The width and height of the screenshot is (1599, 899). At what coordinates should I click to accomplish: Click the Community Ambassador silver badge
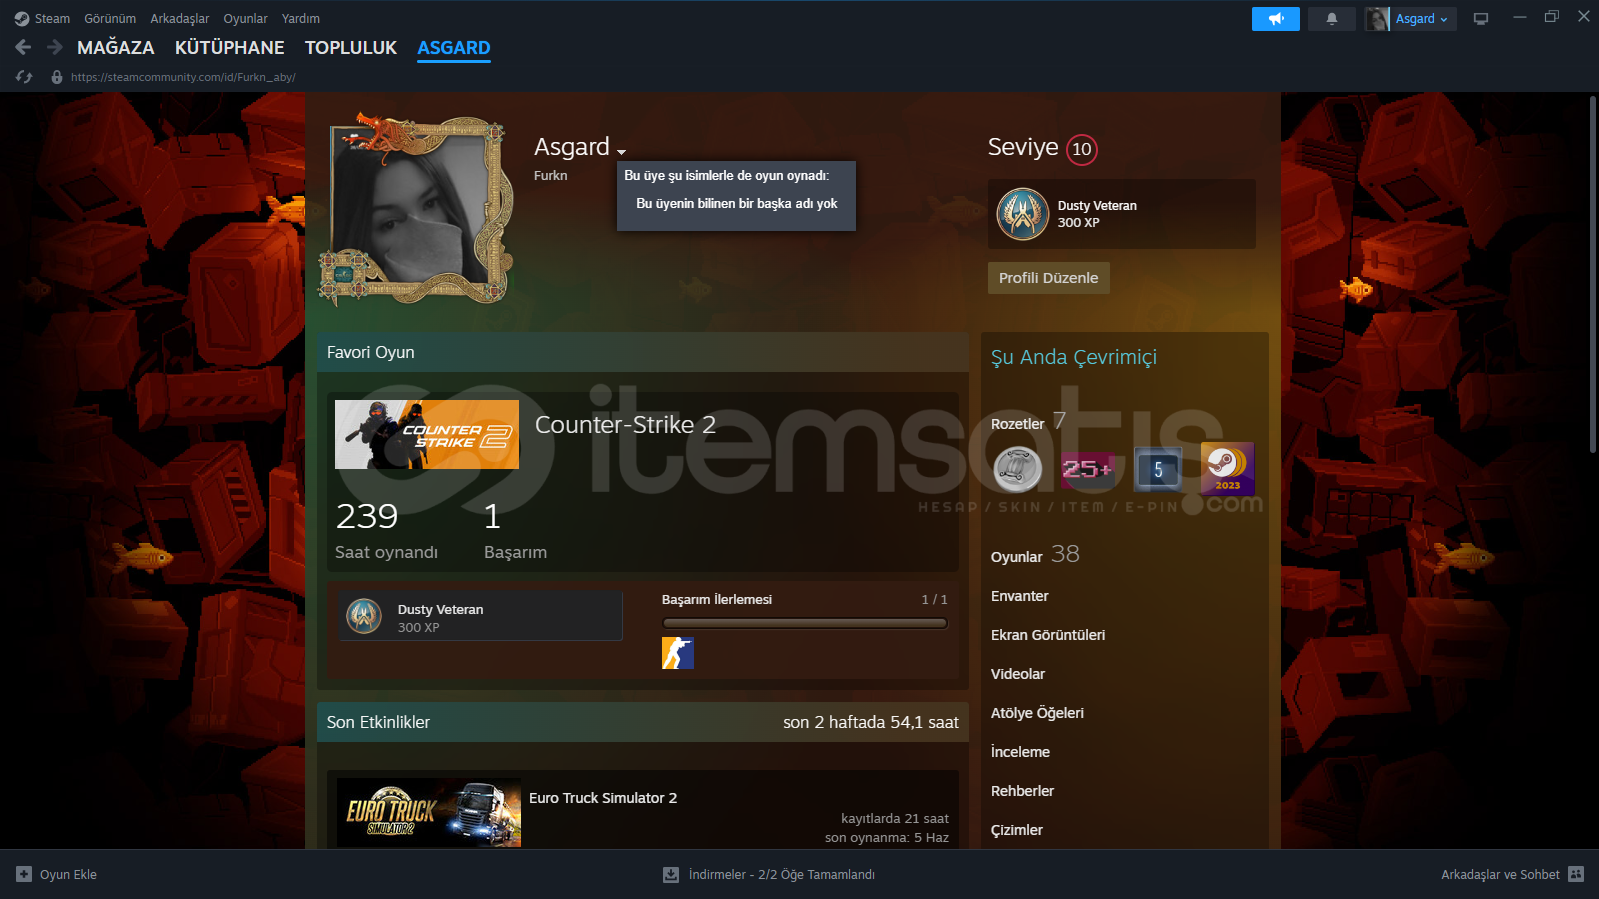(1018, 469)
